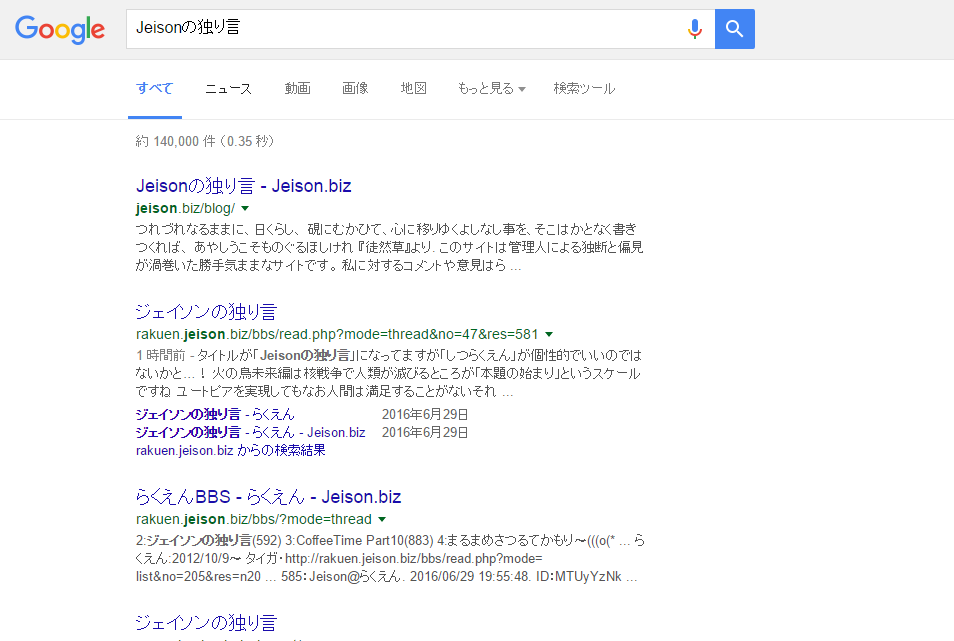This screenshot has width=954, height=641.
Task: Select the すべて tab
Action: (x=154, y=88)
